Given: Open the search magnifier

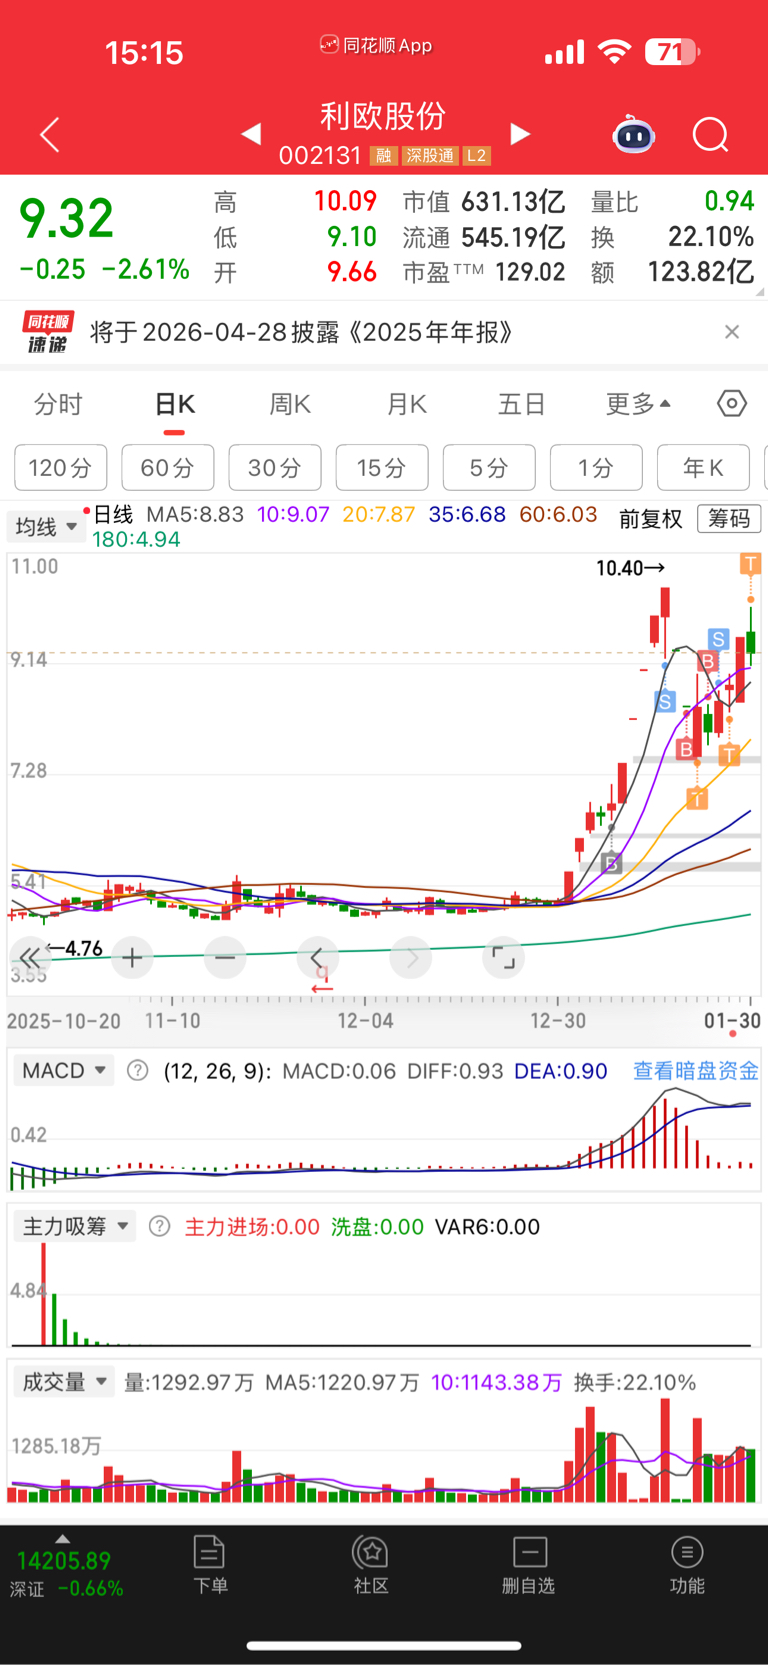Looking at the screenshot, I should pos(711,135).
